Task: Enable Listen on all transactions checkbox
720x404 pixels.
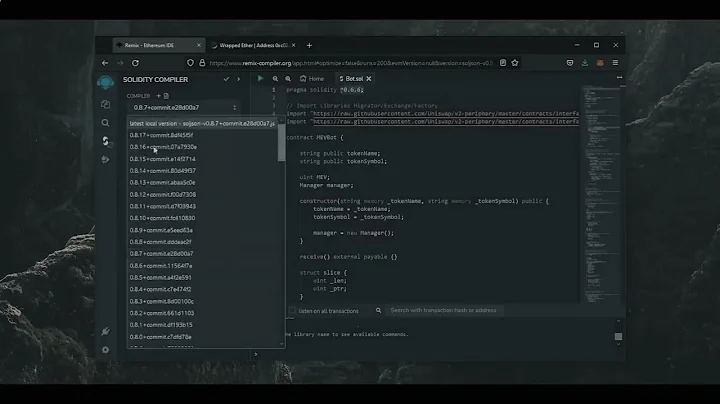Action: tap(292, 311)
